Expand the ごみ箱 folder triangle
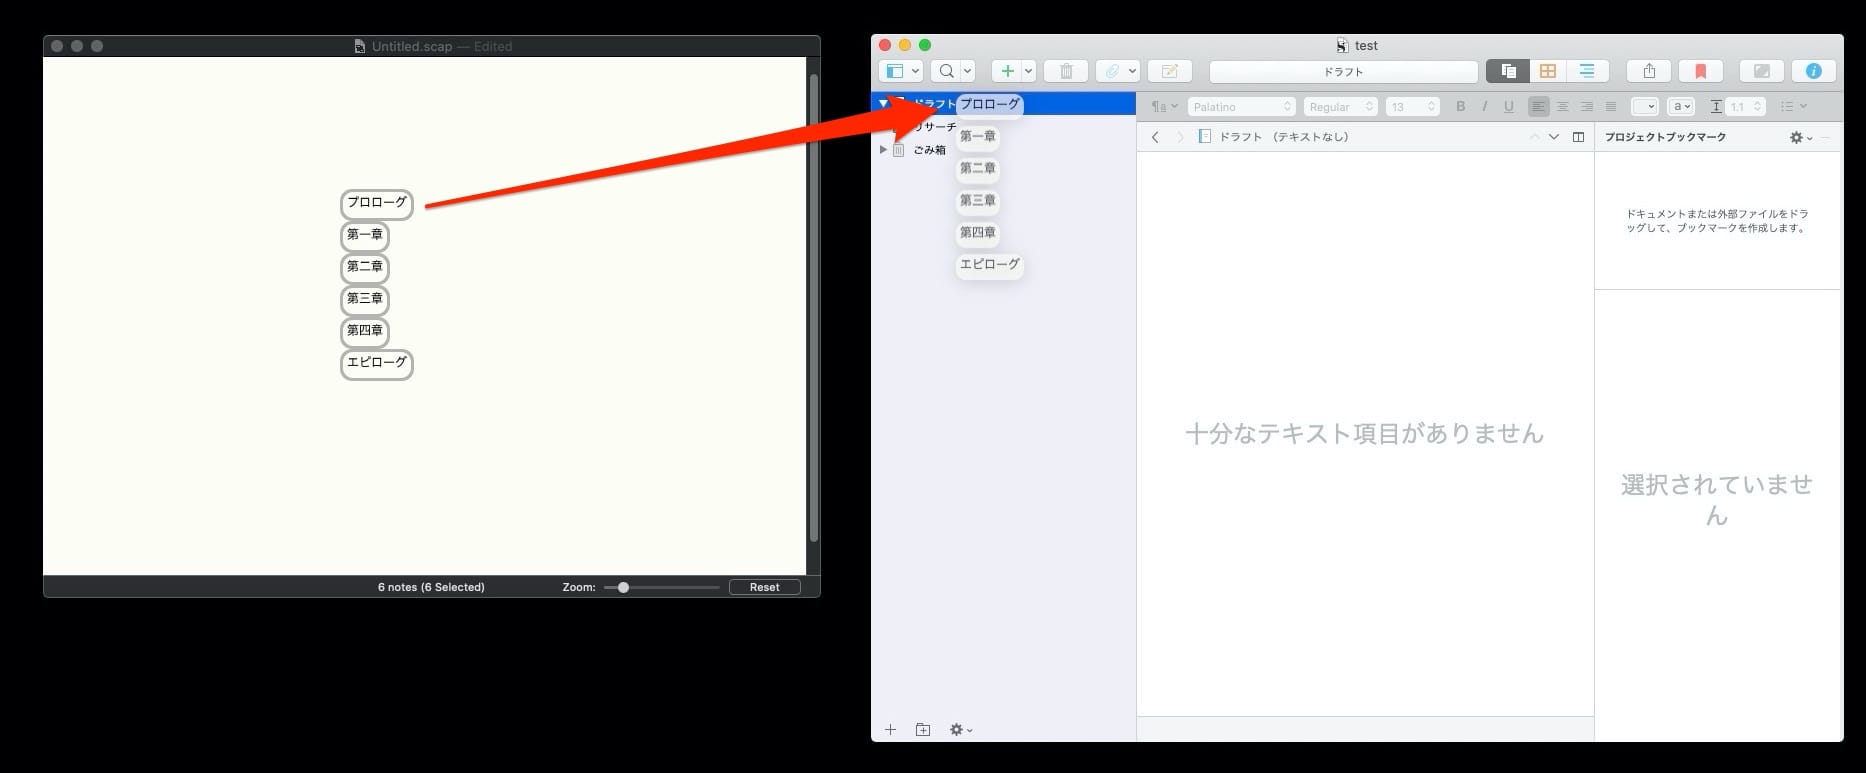The height and width of the screenshot is (773, 1866). point(883,150)
